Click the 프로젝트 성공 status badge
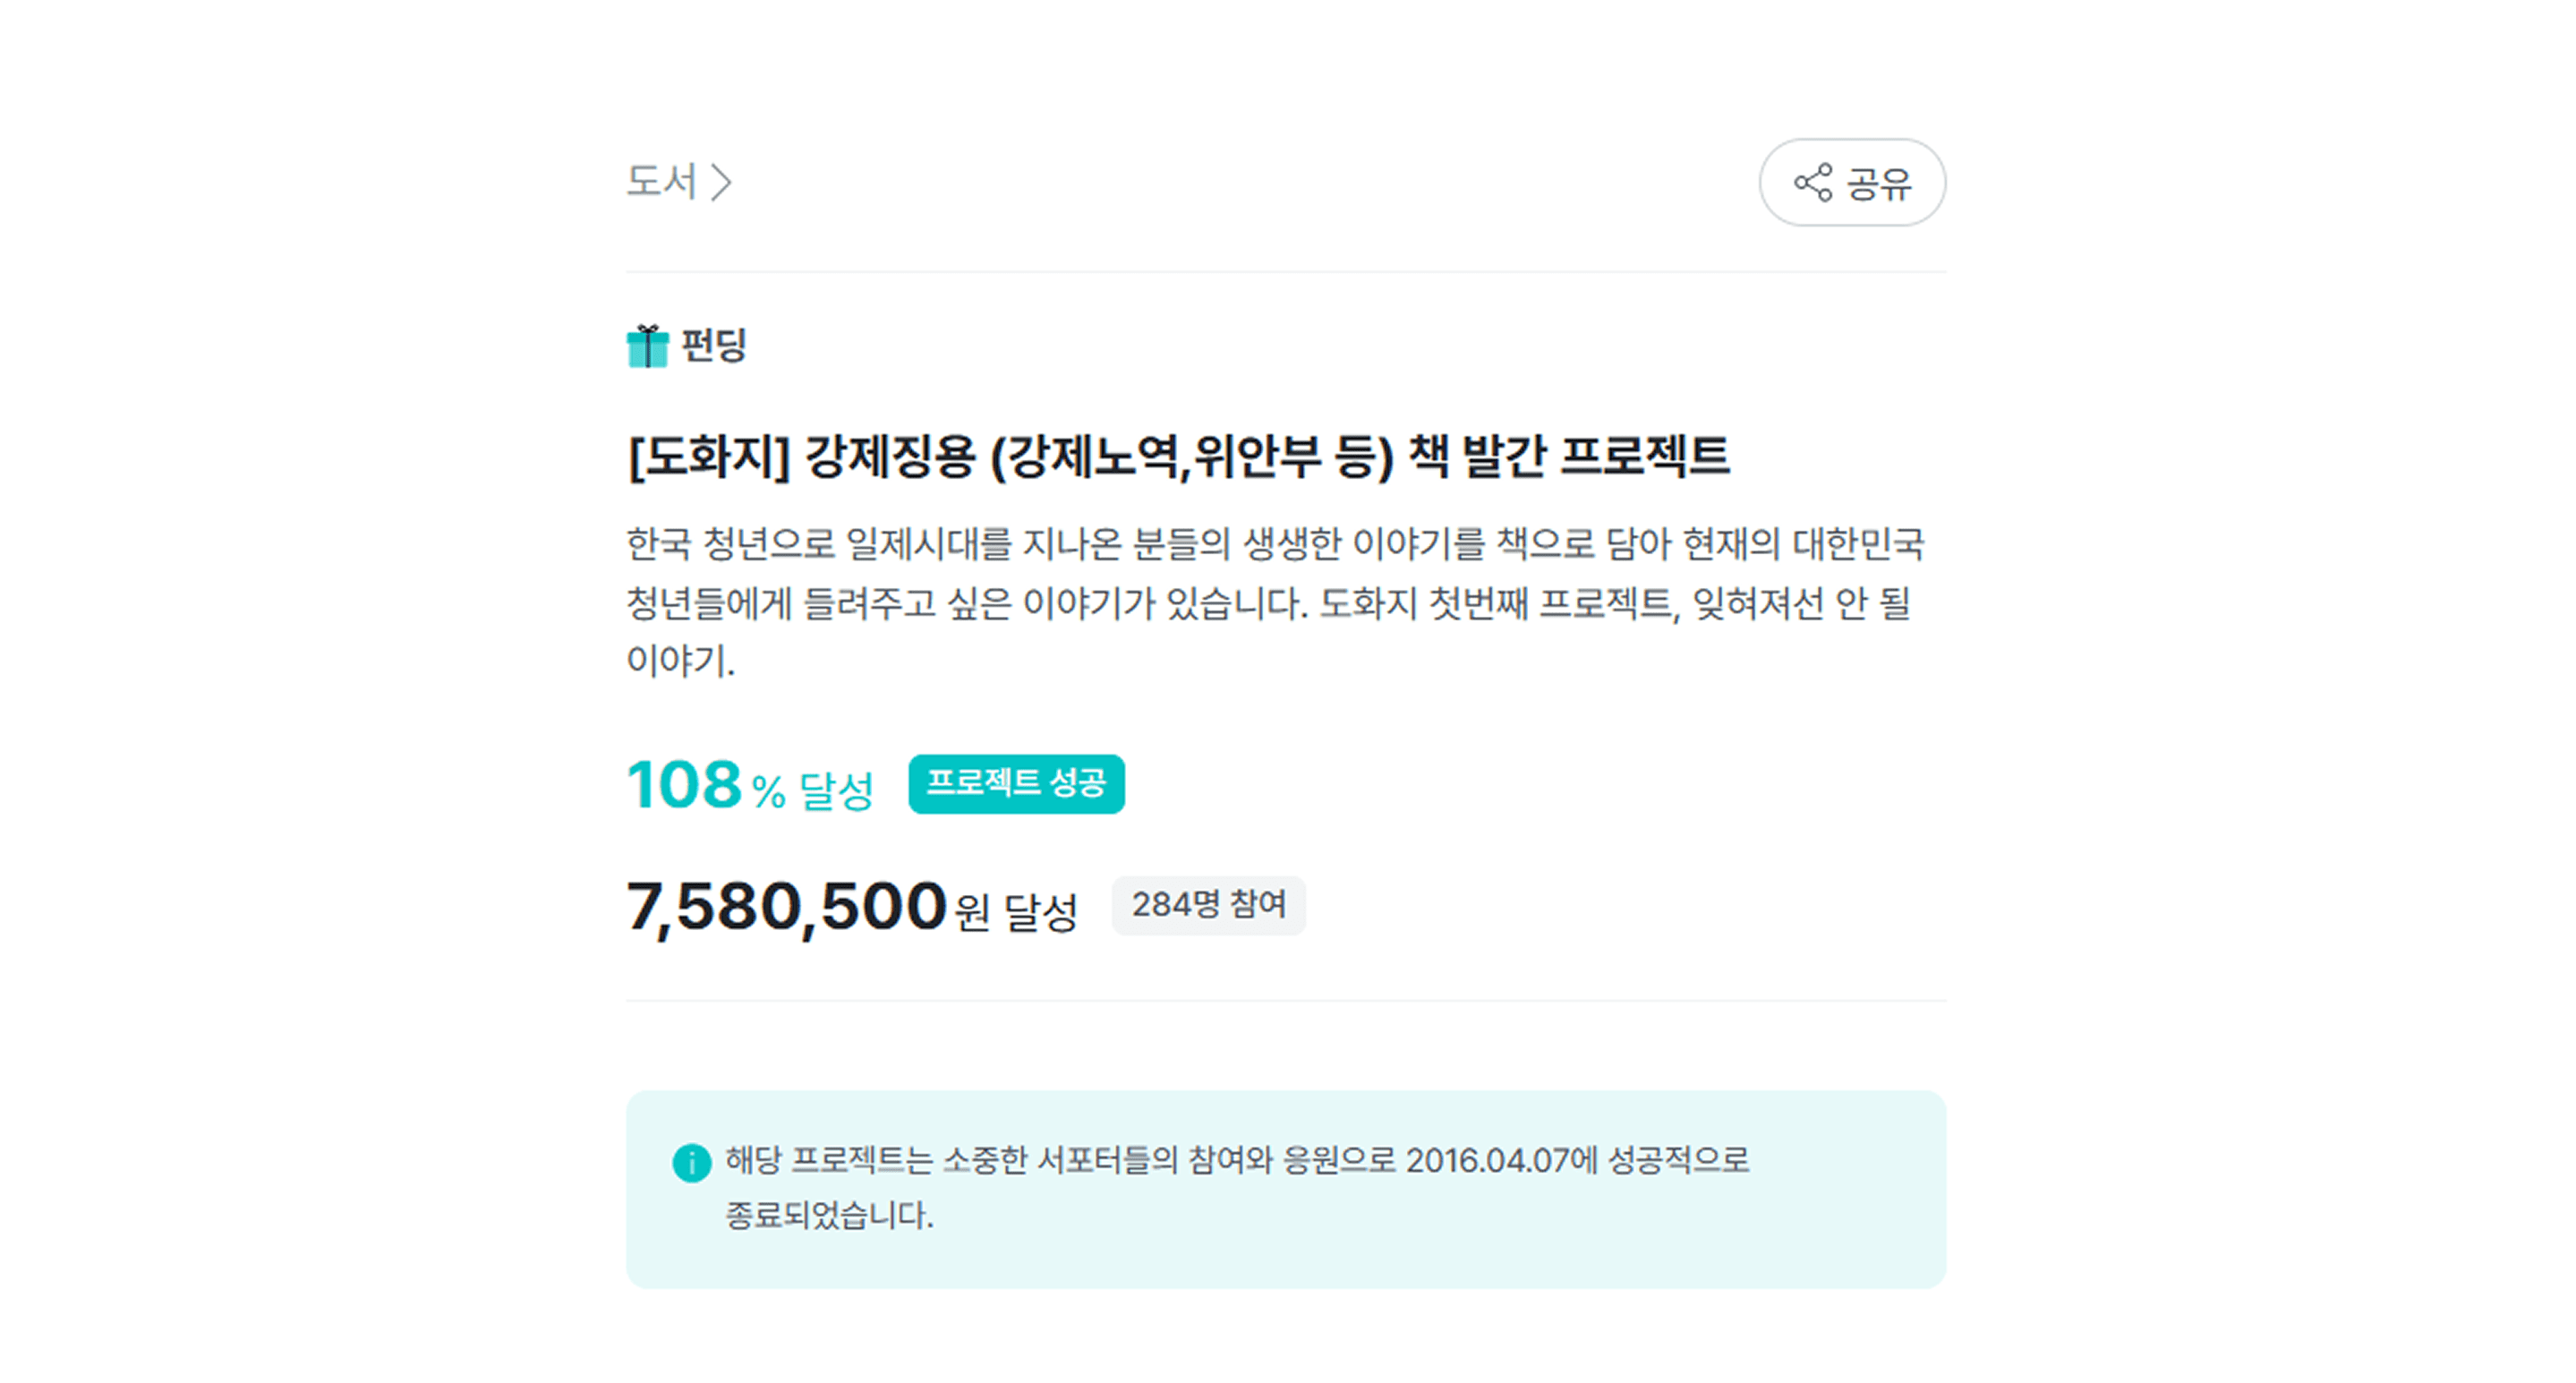 1016,783
